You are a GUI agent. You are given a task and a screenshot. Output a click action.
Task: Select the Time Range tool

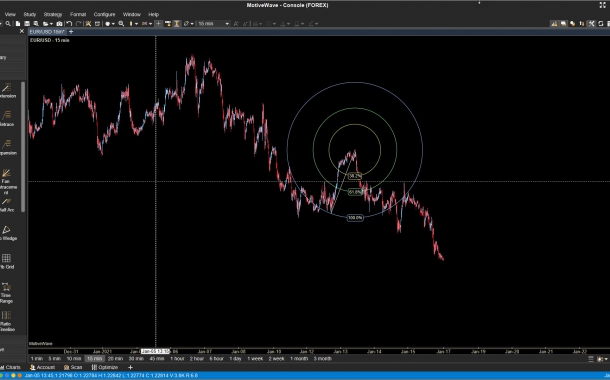point(7,292)
